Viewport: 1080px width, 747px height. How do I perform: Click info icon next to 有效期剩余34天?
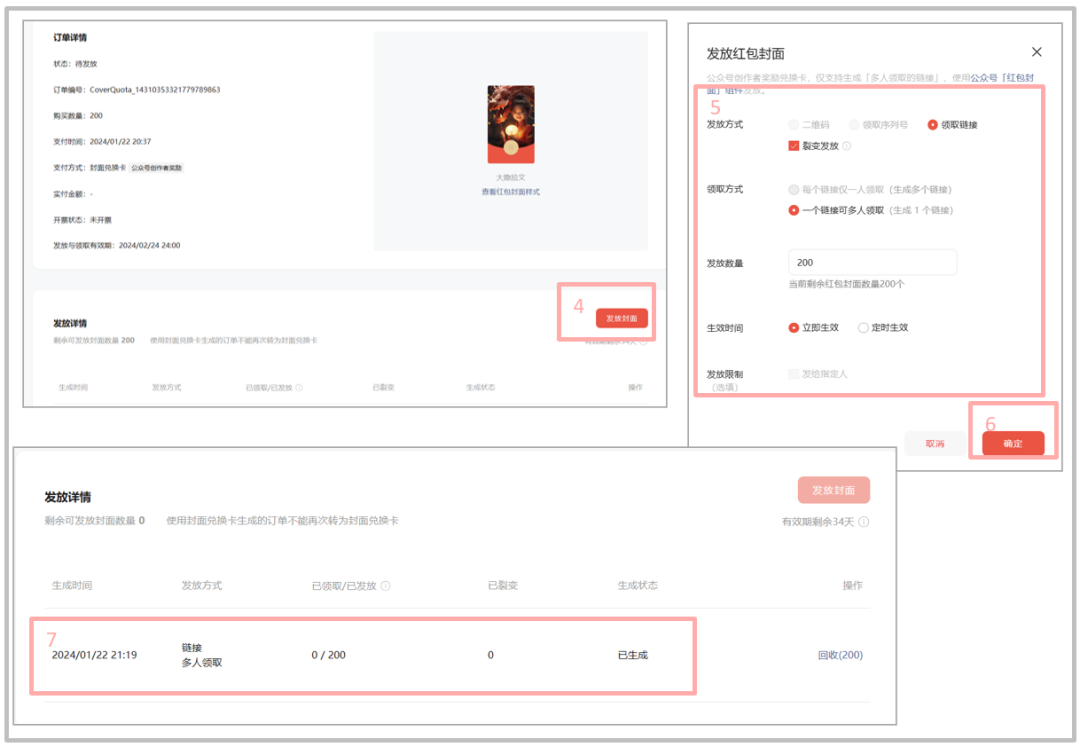[x=864, y=522]
